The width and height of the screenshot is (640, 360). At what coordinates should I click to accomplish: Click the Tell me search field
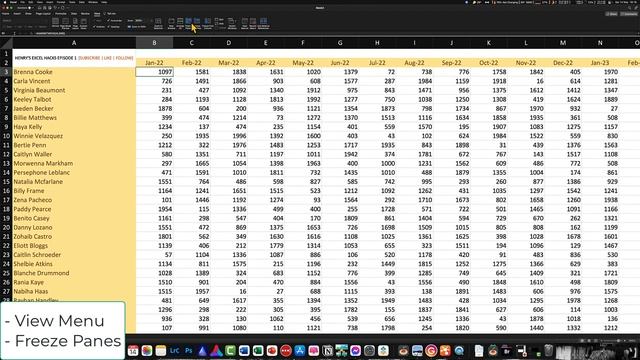[x=110, y=13]
